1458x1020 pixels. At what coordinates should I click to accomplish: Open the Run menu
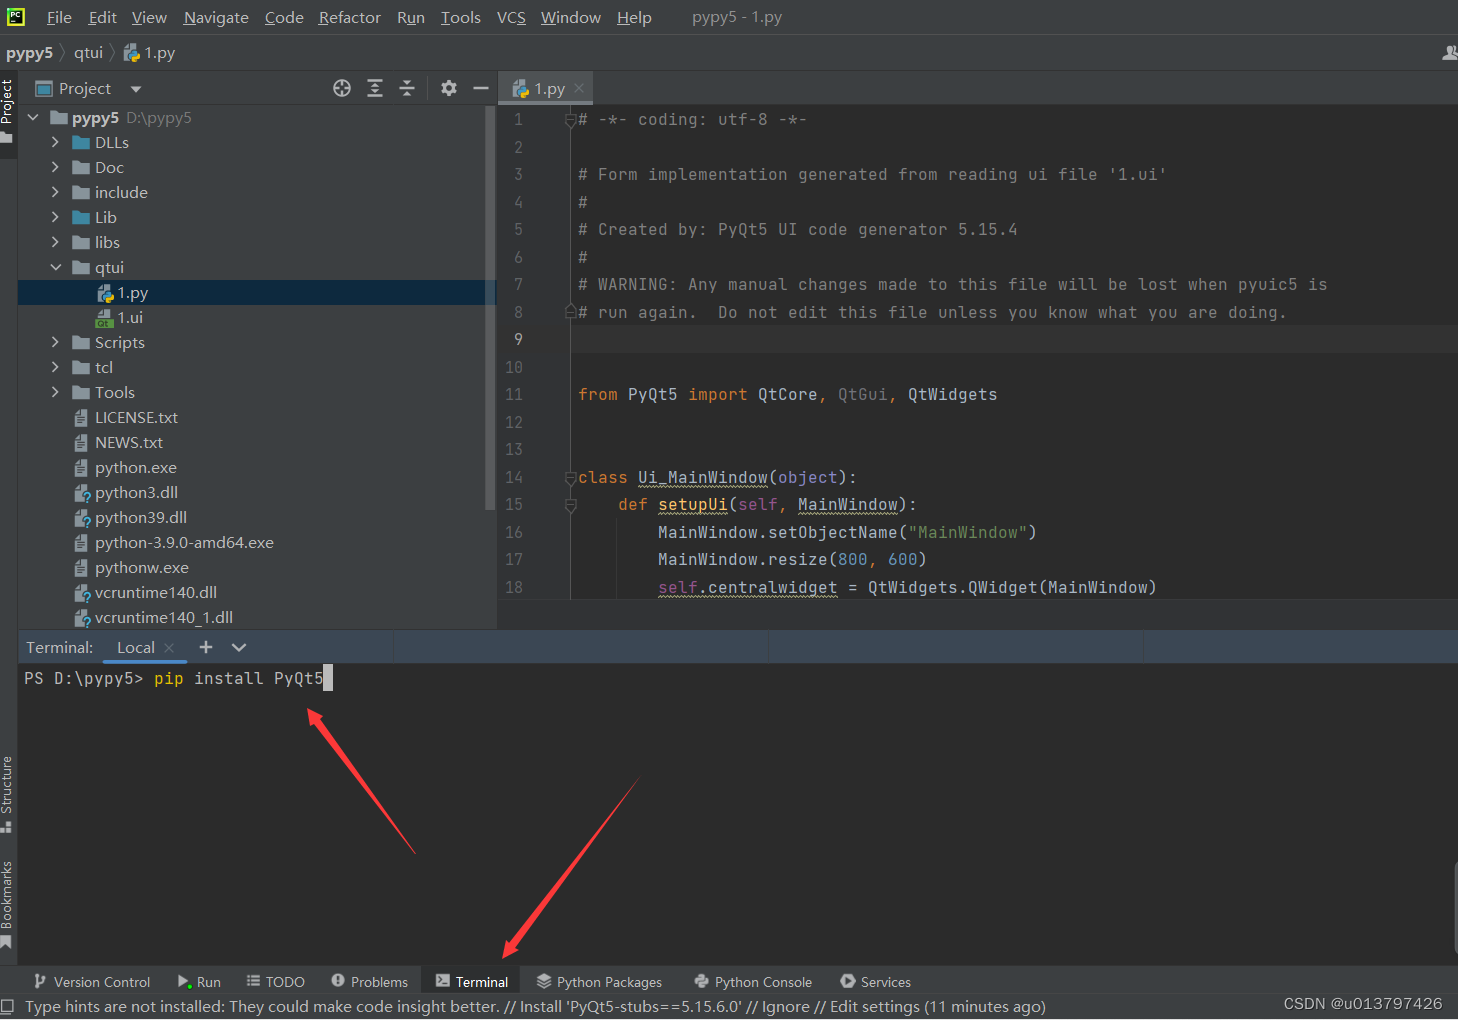coord(411,17)
